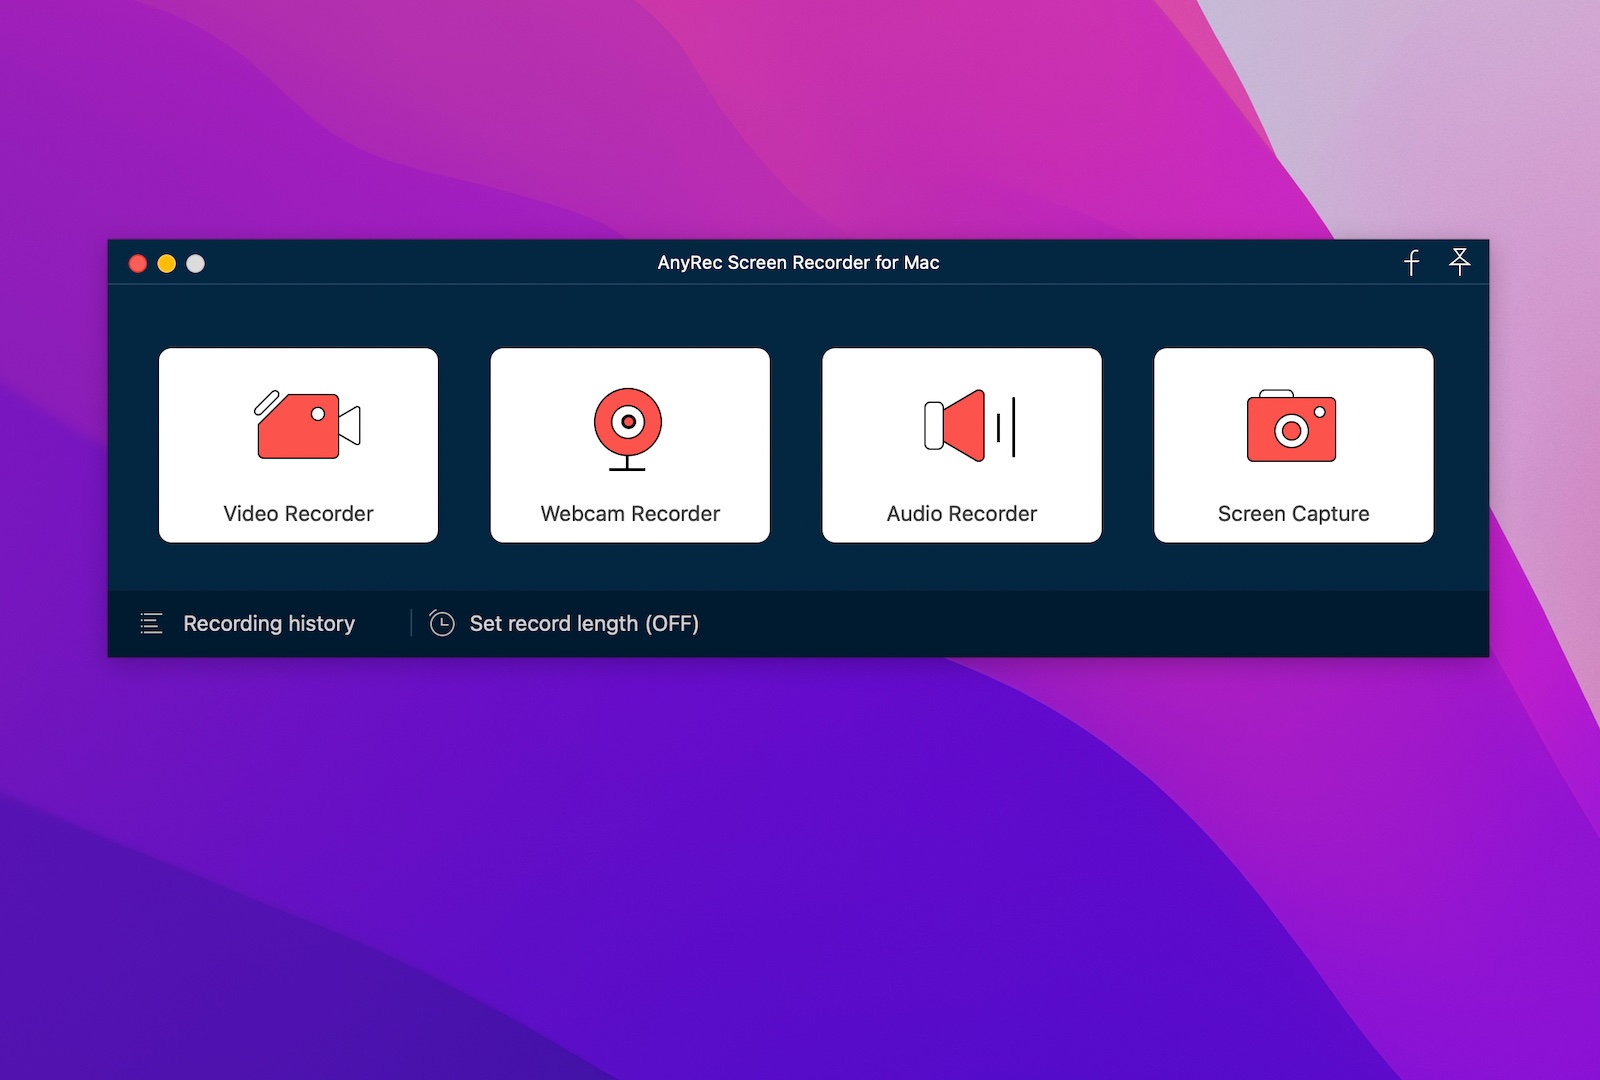Select the Audio Recorder speaker icon

coord(961,425)
